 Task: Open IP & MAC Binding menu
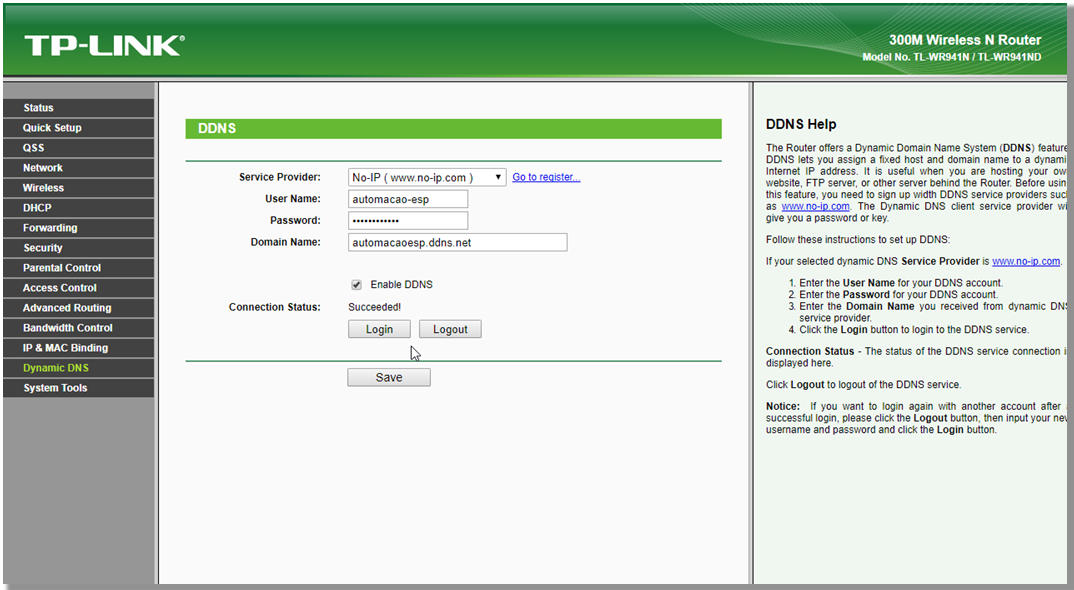(x=78, y=347)
